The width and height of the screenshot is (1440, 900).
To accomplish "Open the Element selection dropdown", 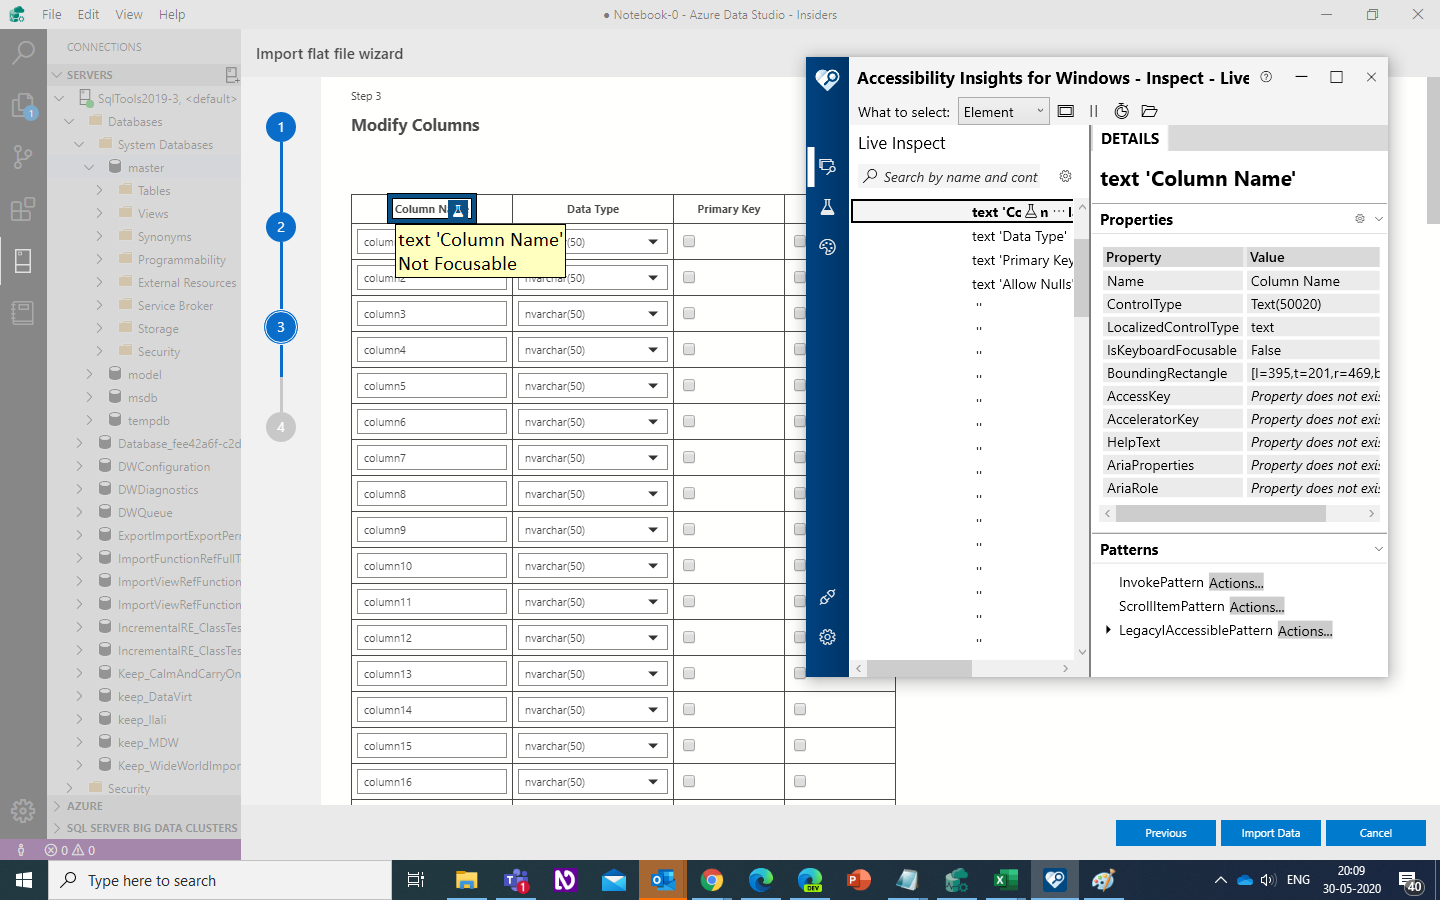I will 1003,111.
